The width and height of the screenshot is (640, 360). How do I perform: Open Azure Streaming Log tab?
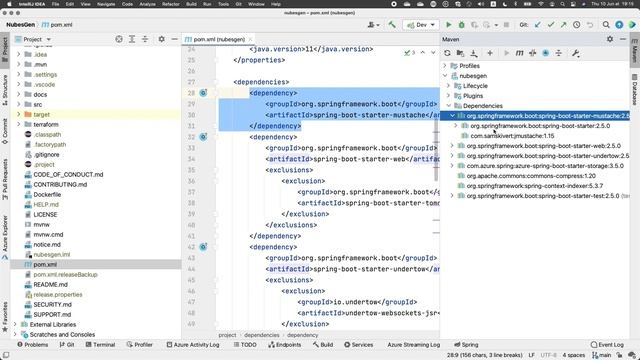[x=413, y=345]
